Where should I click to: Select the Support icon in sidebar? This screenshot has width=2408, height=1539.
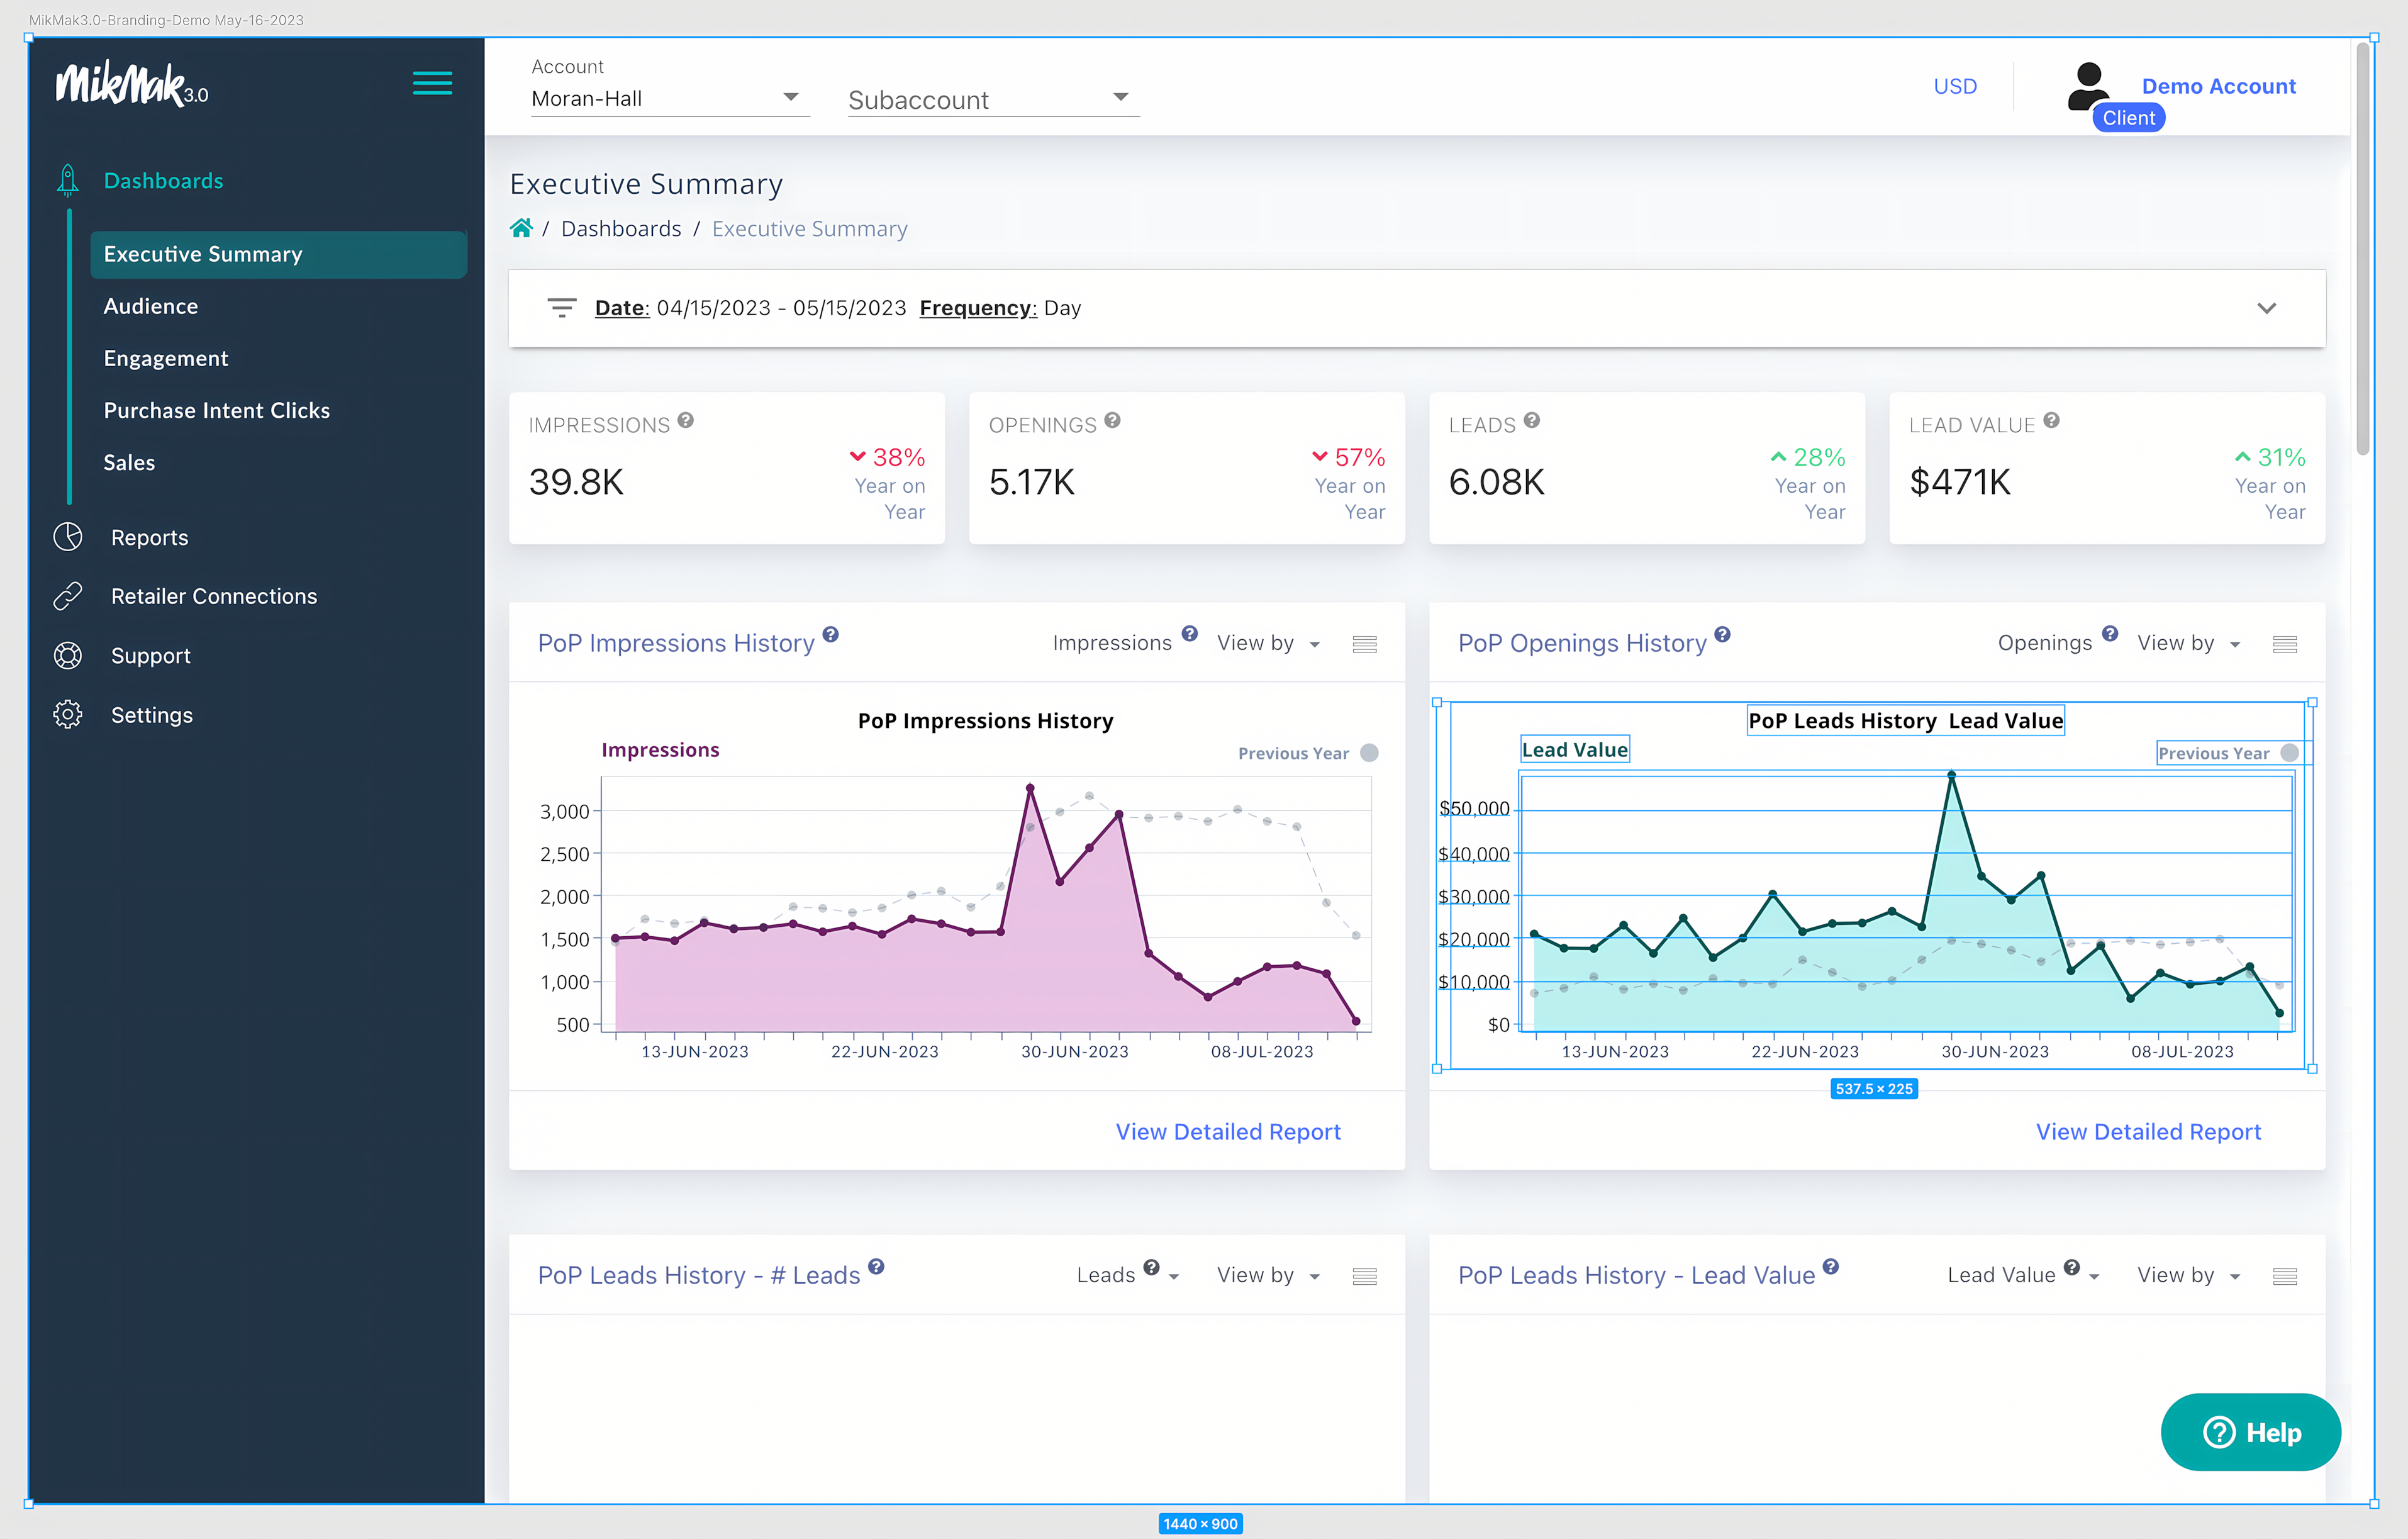[x=67, y=655]
